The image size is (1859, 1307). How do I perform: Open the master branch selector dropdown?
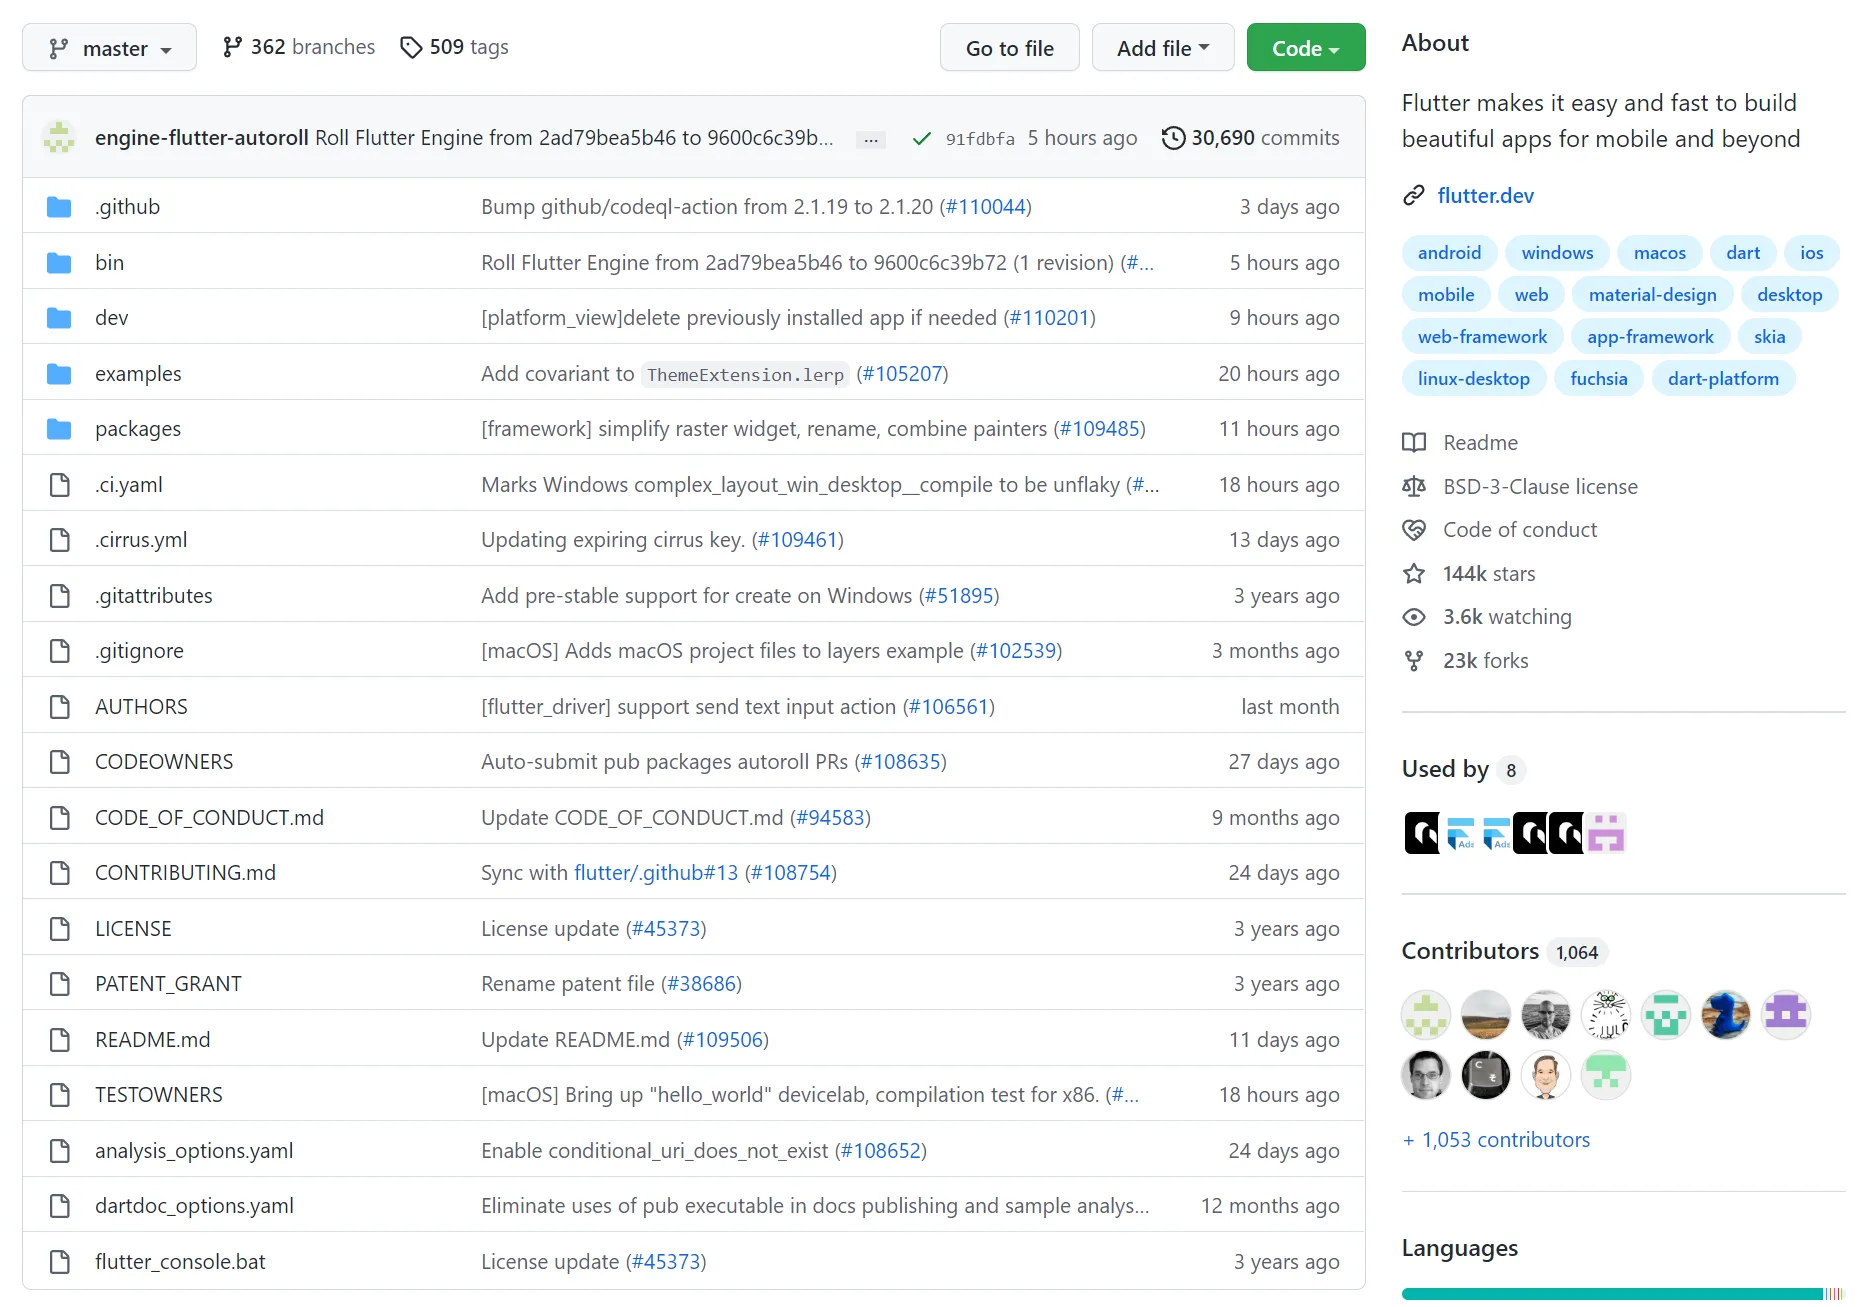[109, 48]
